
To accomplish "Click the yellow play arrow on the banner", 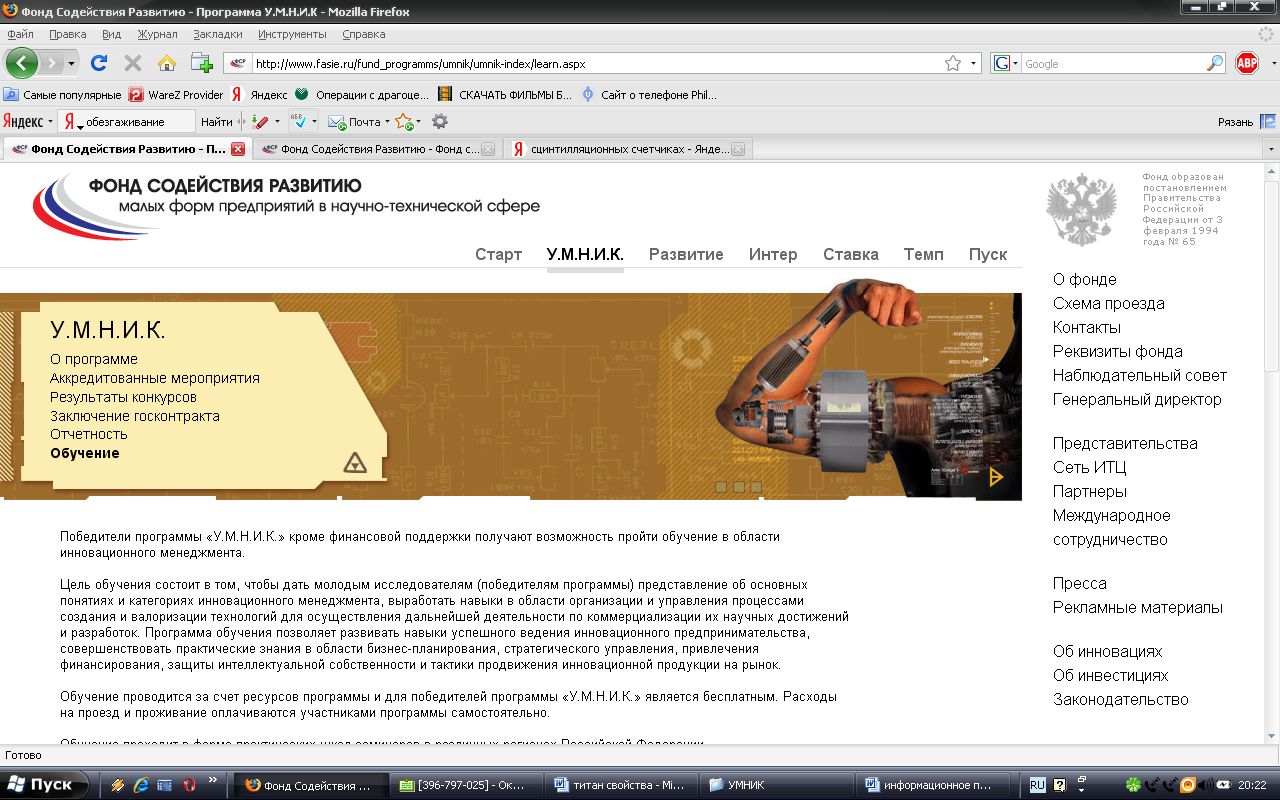I will point(996,477).
